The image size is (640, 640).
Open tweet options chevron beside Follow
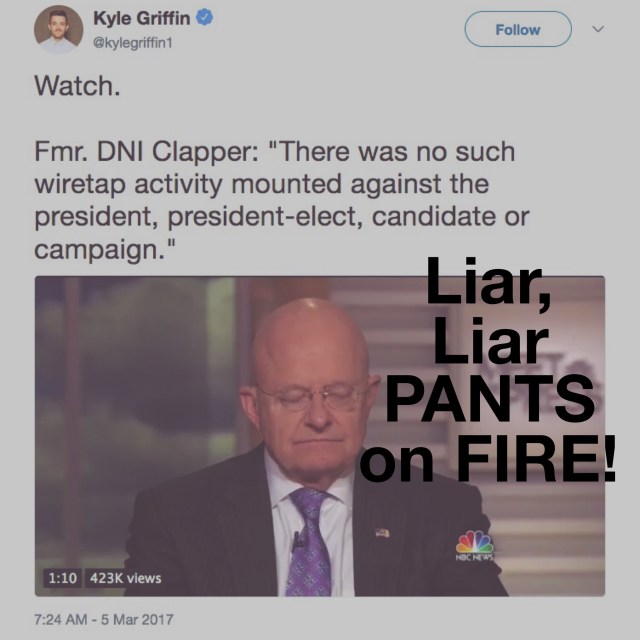click(x=598, y=29)
